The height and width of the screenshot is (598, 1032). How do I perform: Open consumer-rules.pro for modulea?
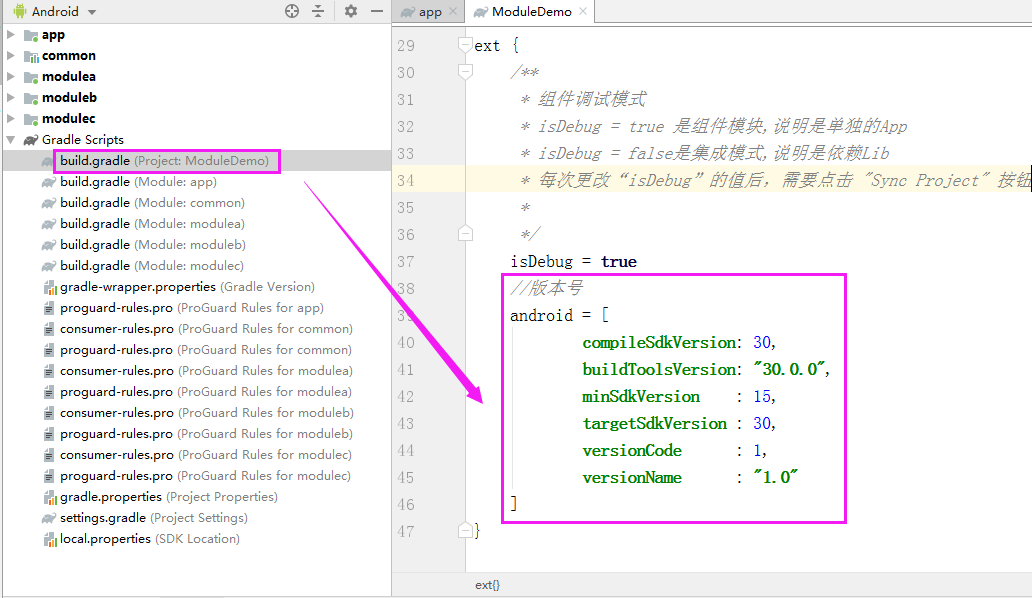(x=206, y=371)
